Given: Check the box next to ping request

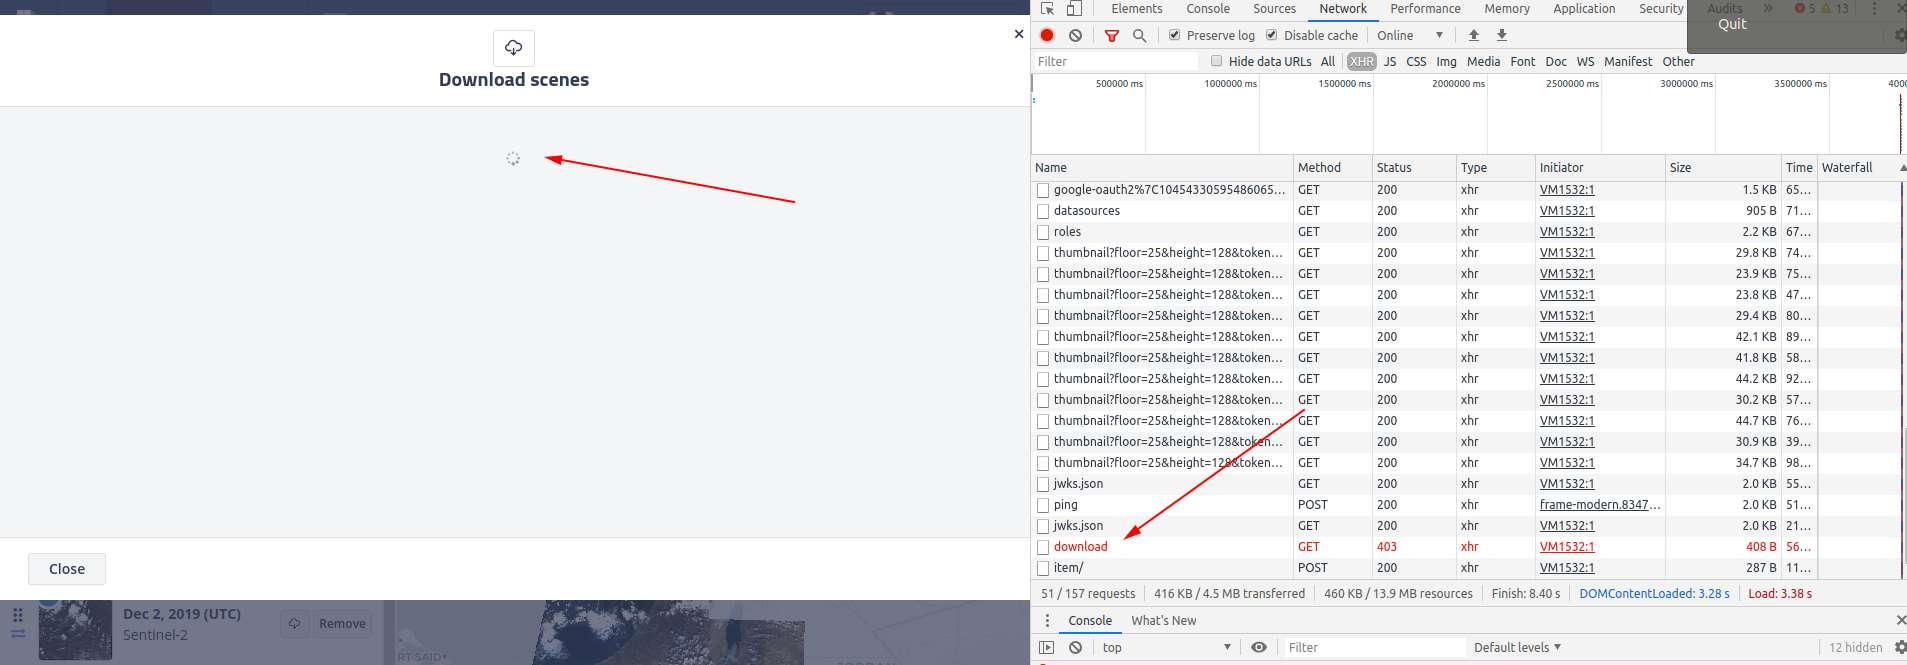Looking at the screenshot, I should pos(1043,505).
